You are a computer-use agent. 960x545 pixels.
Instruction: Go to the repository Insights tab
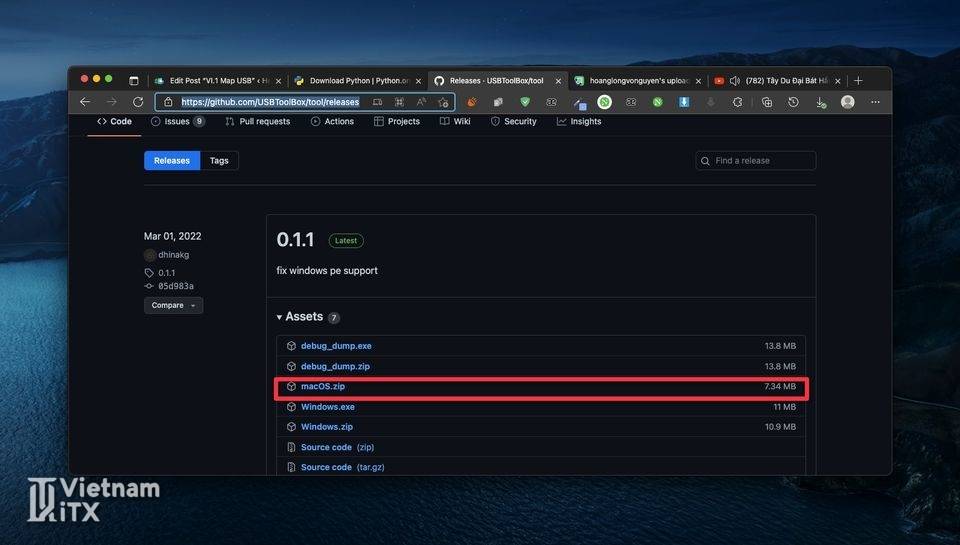pos(579,122)
